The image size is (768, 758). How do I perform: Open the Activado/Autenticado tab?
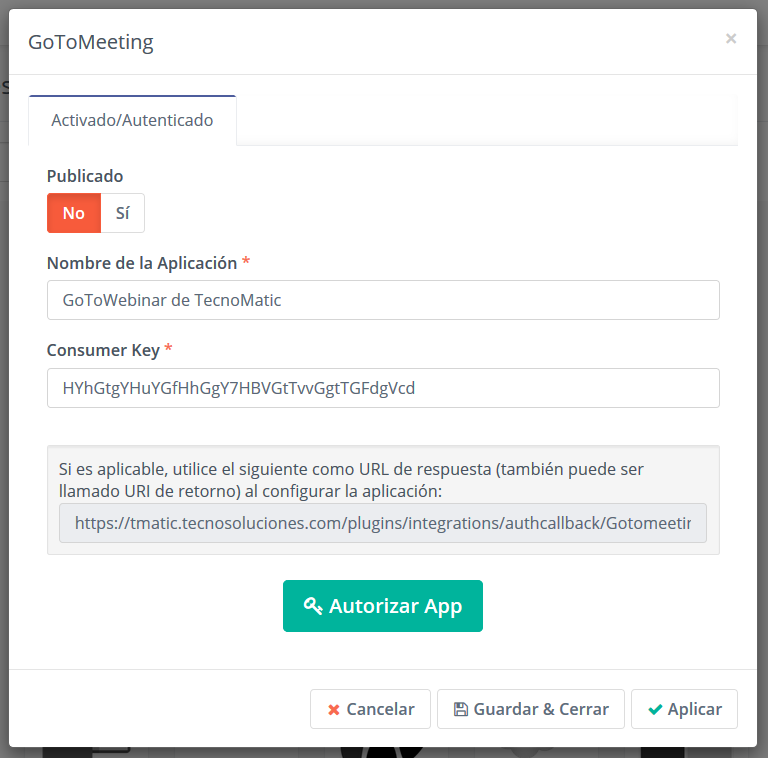pos(132,120)
